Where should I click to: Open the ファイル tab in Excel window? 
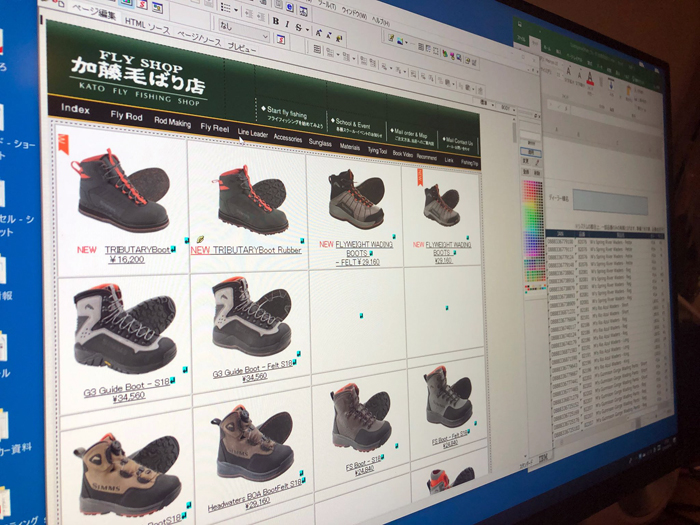(521, 39)
